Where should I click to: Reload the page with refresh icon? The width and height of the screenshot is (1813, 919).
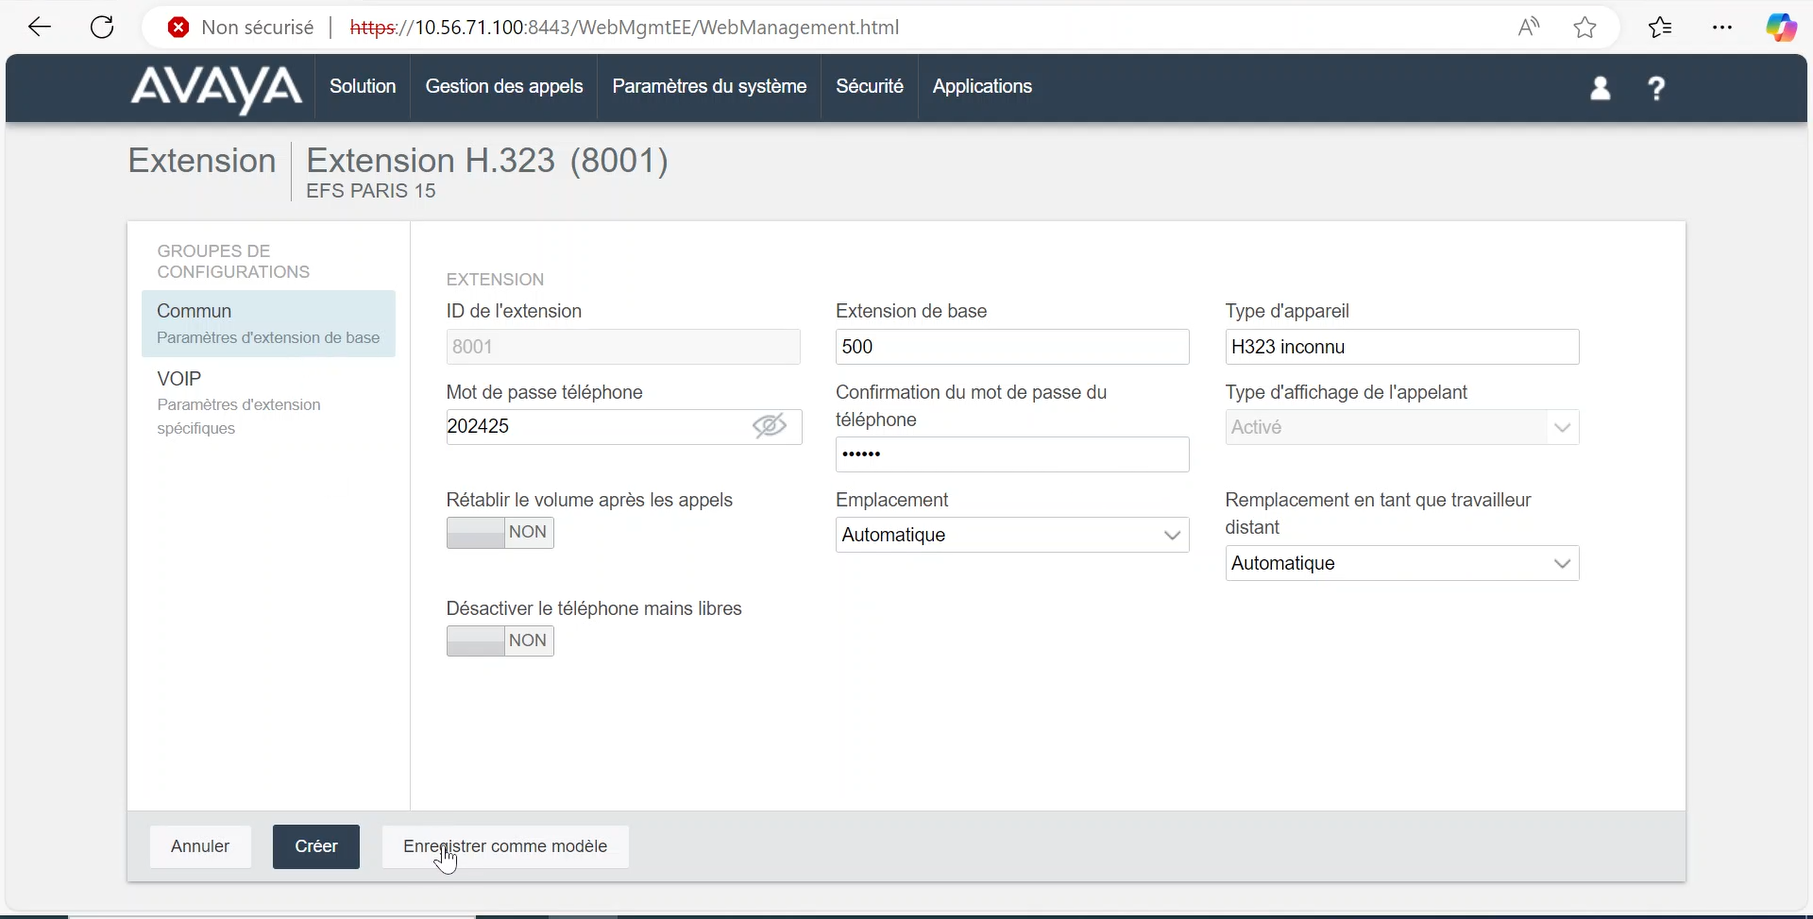[102, 27]
